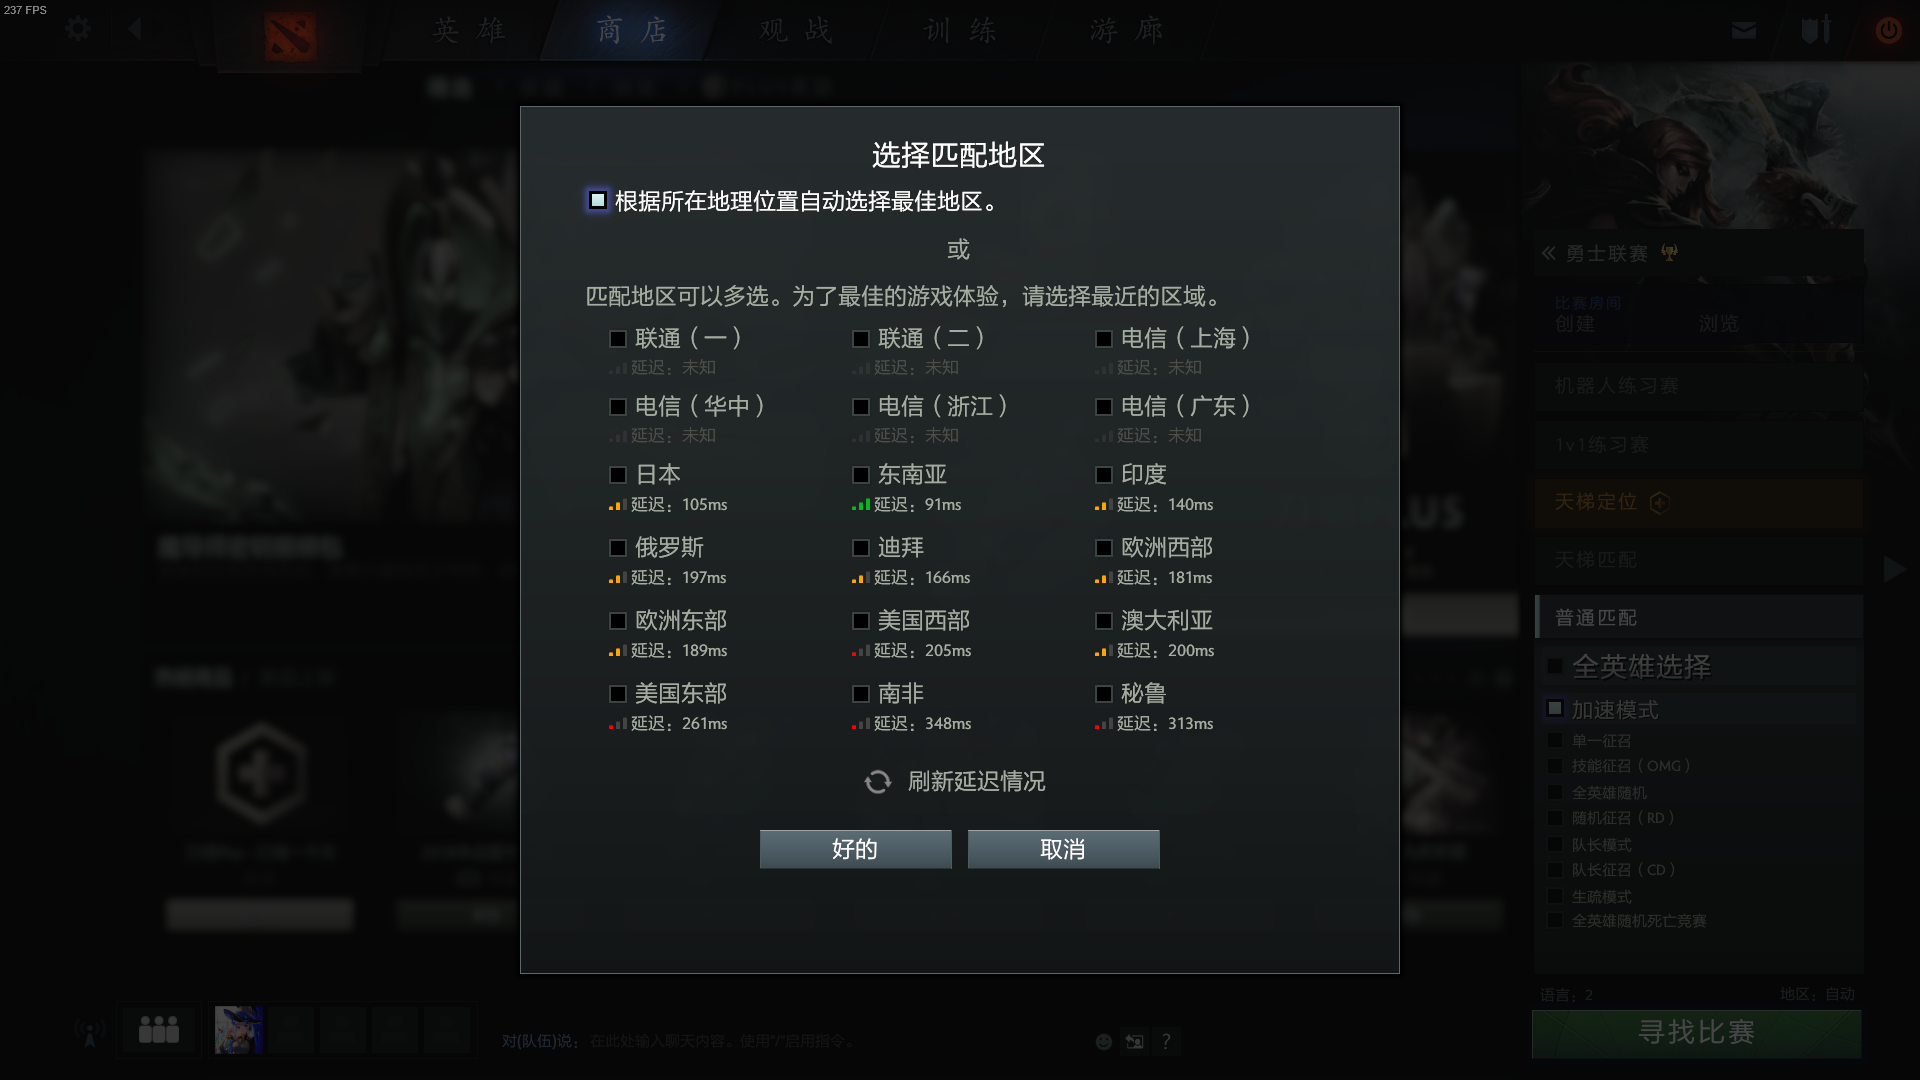Click the right arrow next page
The width and height of the screenshot is (1920, 1080).
pos(1894,569)
